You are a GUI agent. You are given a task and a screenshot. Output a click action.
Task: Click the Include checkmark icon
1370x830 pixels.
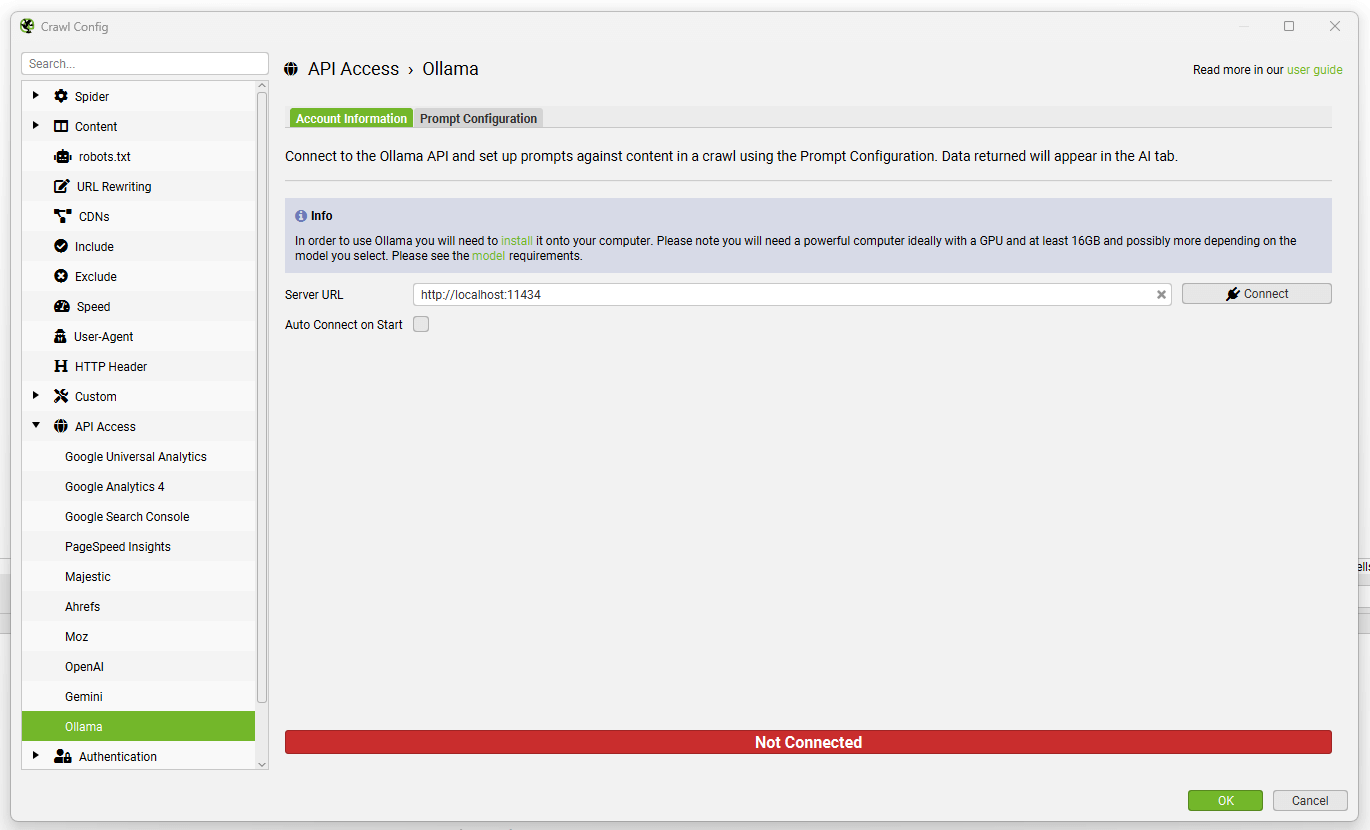[61, 246]
